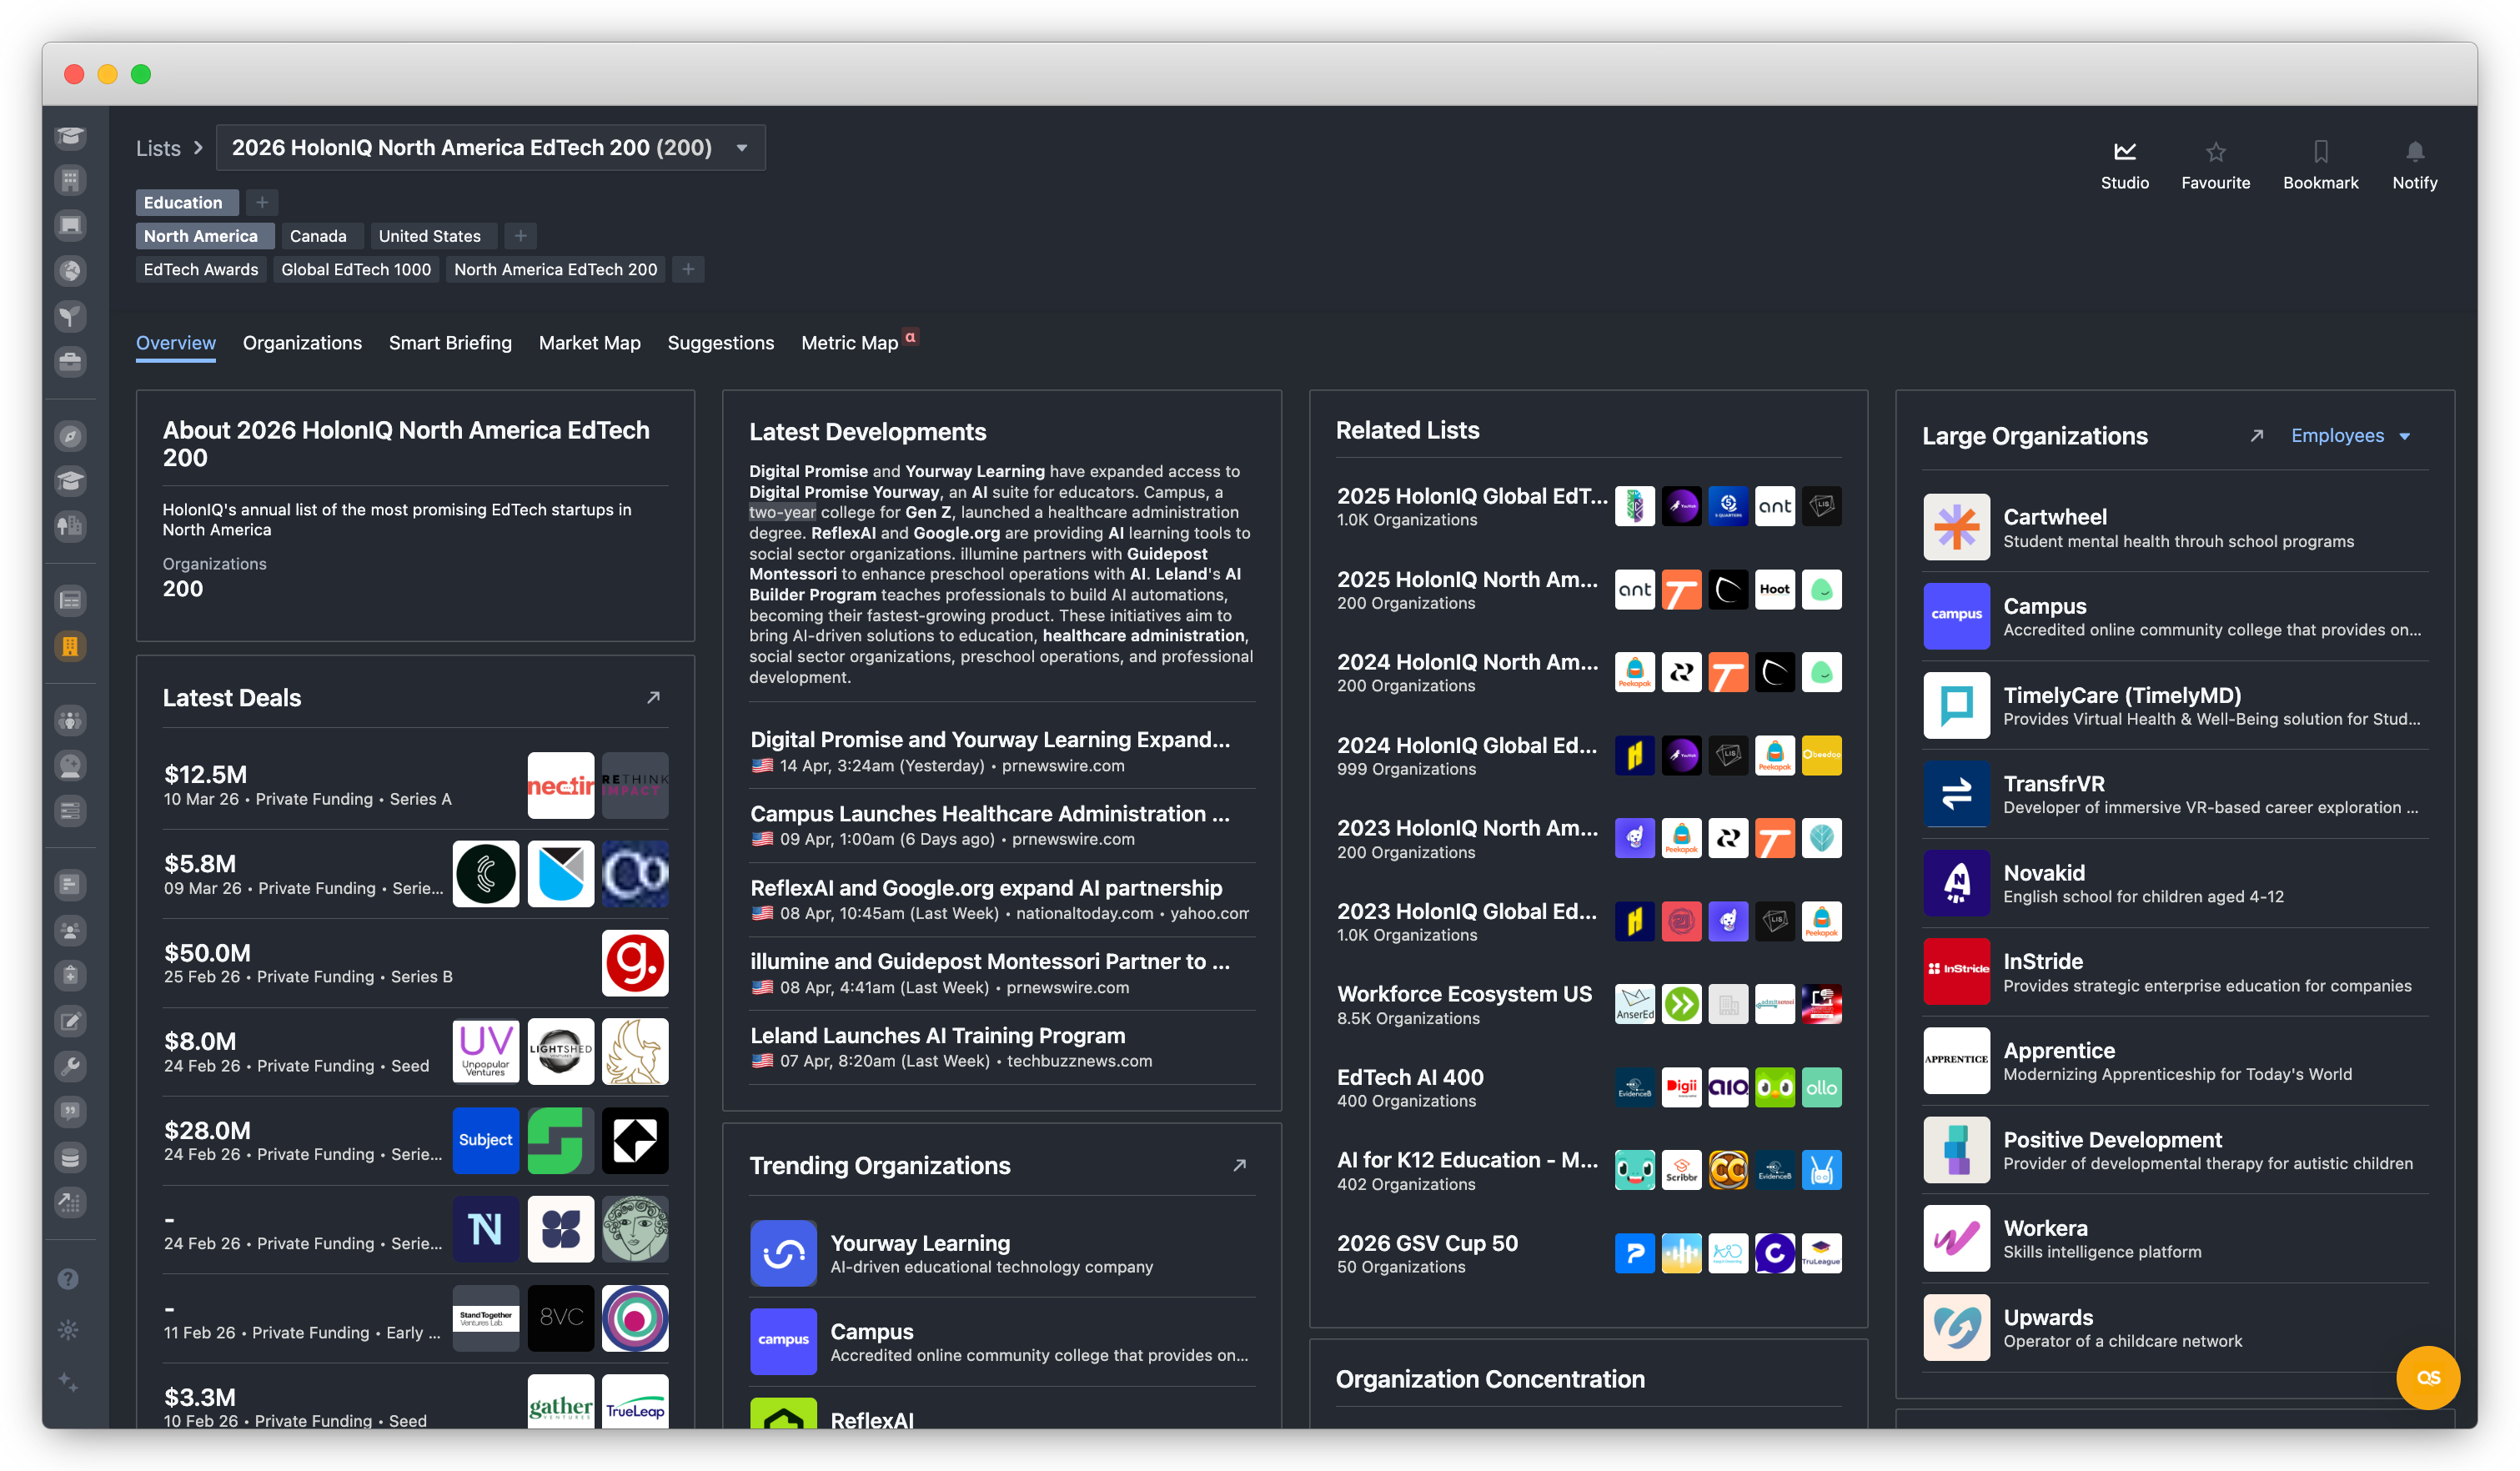
Task: Click the Cartwheel organization logo thumbnail
Action: (x=1956, y=527)
